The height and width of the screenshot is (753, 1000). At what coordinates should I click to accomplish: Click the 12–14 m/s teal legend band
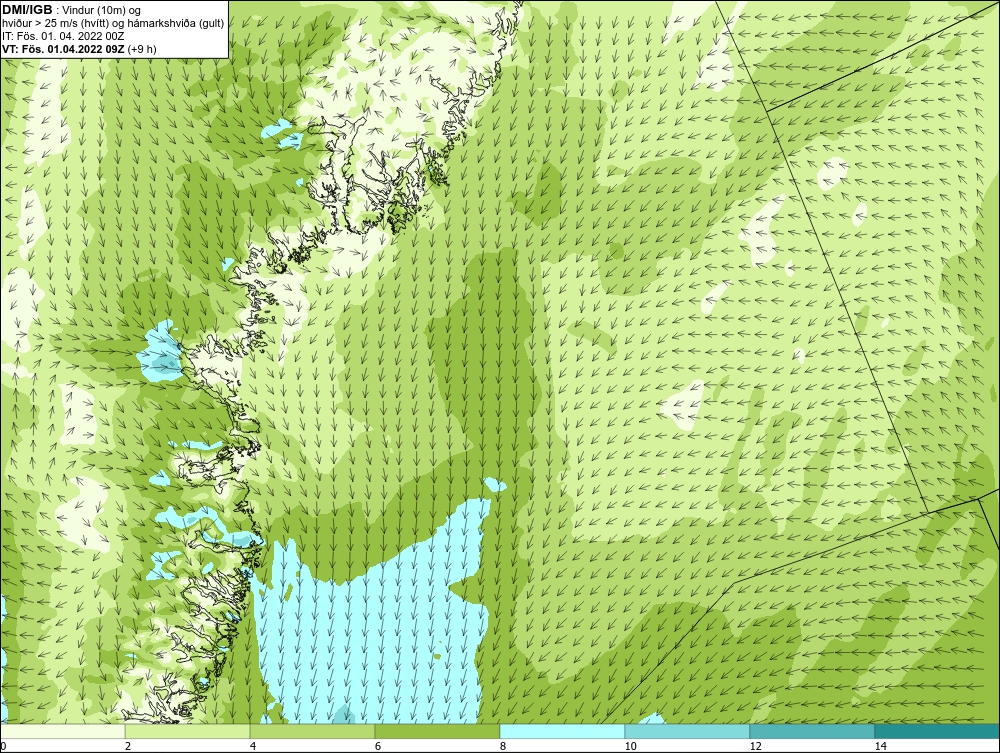[x=812, y=731]
